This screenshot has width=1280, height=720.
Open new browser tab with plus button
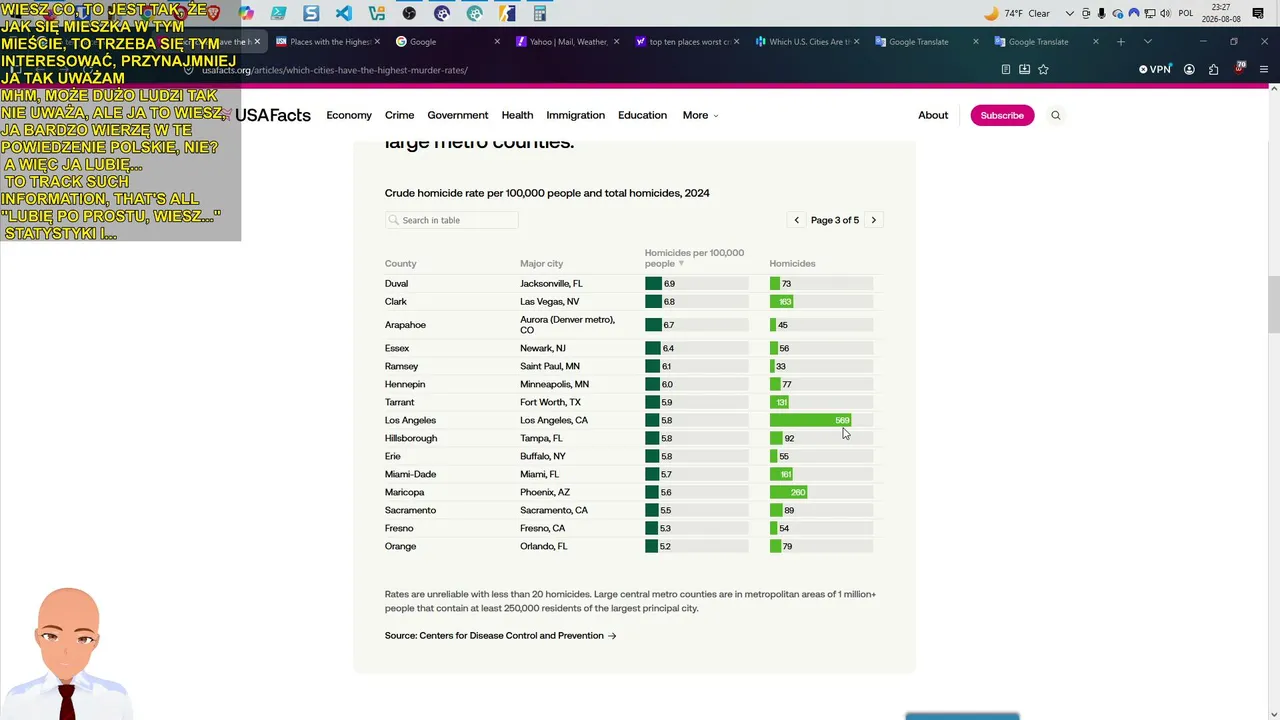[x=1121, y=42]
